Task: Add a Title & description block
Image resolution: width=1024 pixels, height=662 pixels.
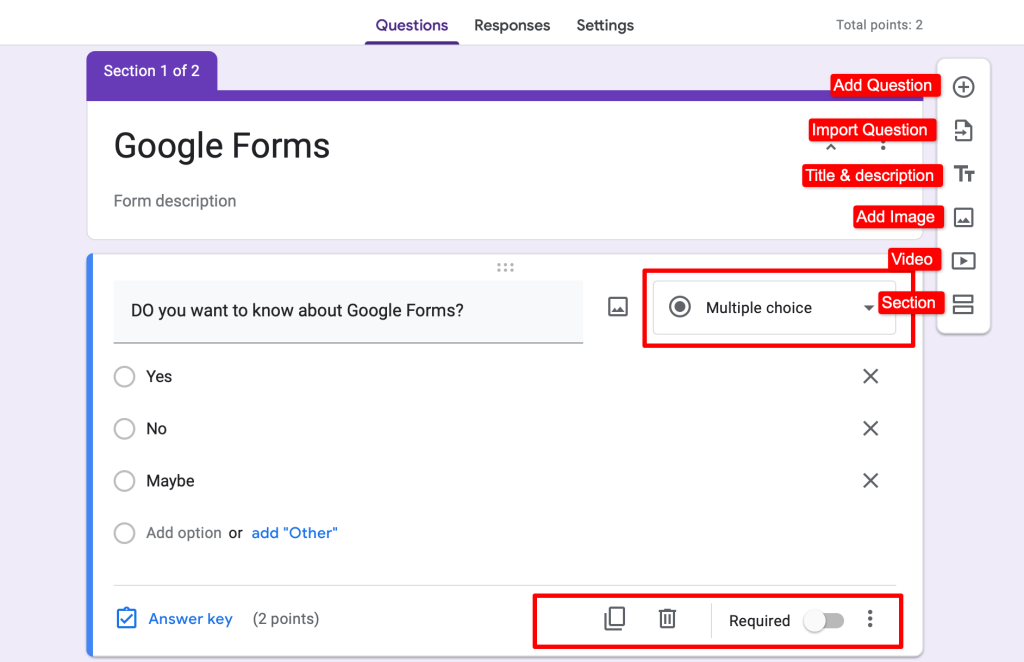Action: [963, 174]
